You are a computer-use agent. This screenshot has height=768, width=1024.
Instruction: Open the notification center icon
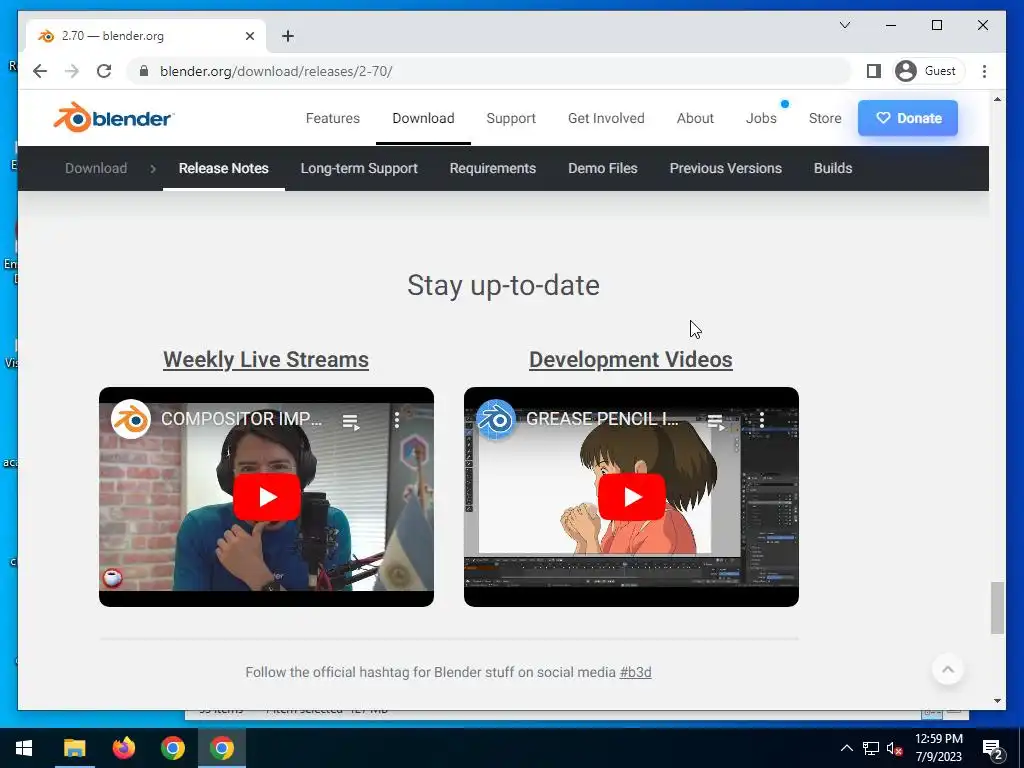tap(993, 749)
